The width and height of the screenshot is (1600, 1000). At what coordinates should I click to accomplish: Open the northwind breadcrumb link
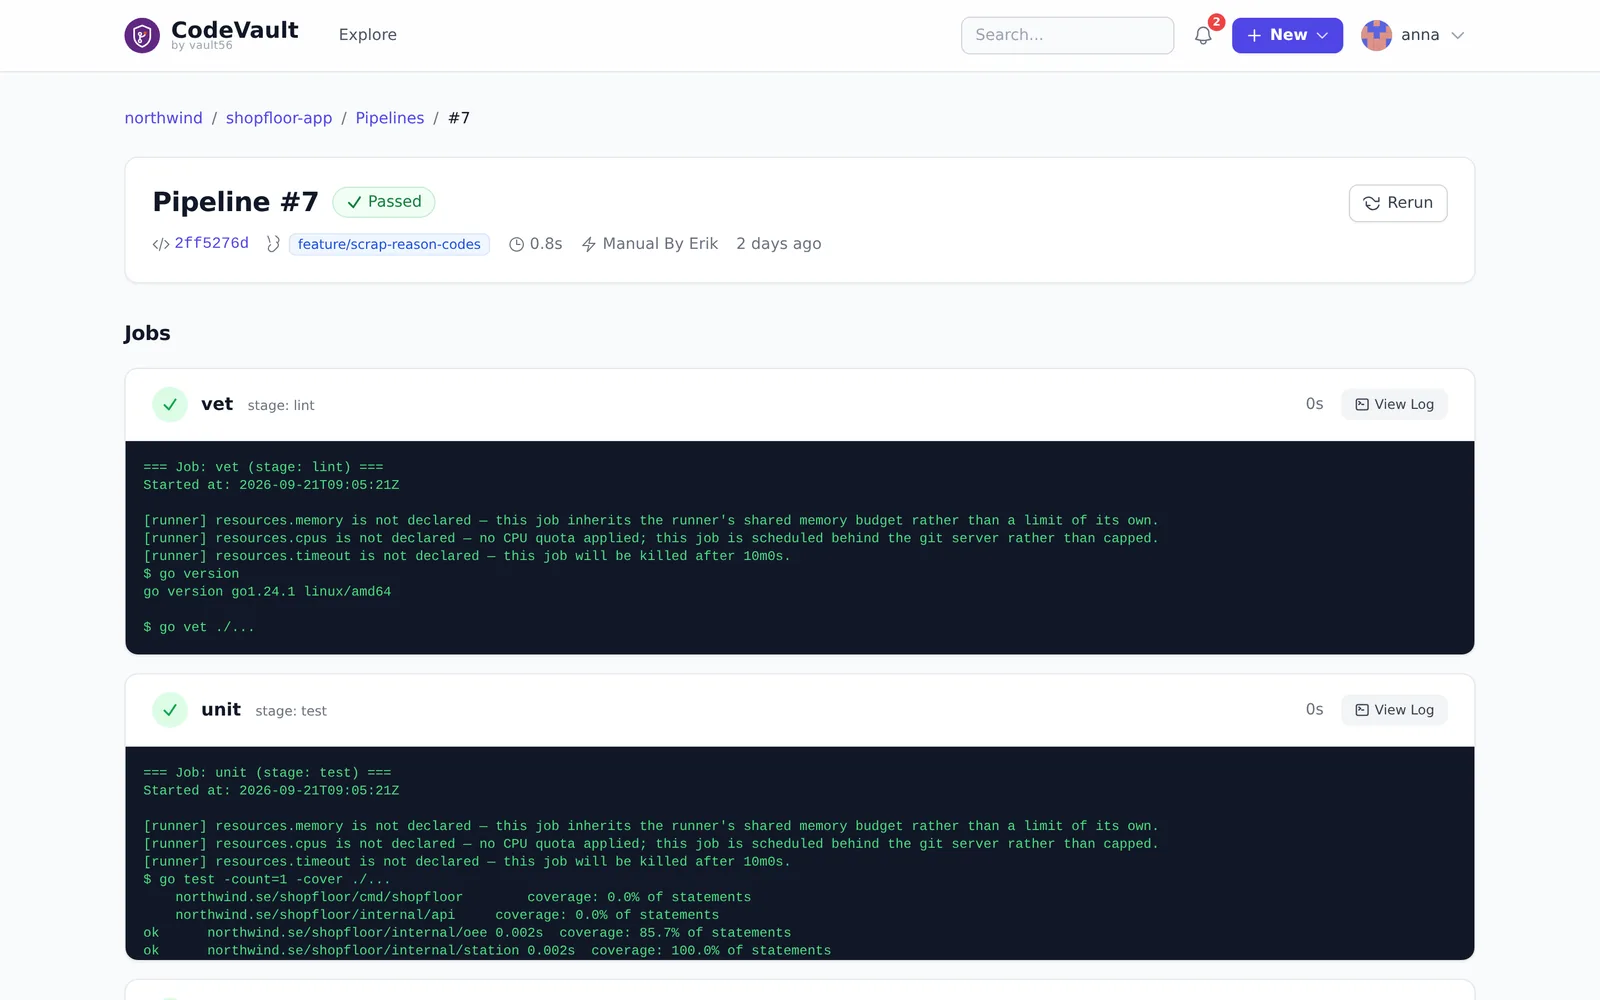(x=163, y=118)
